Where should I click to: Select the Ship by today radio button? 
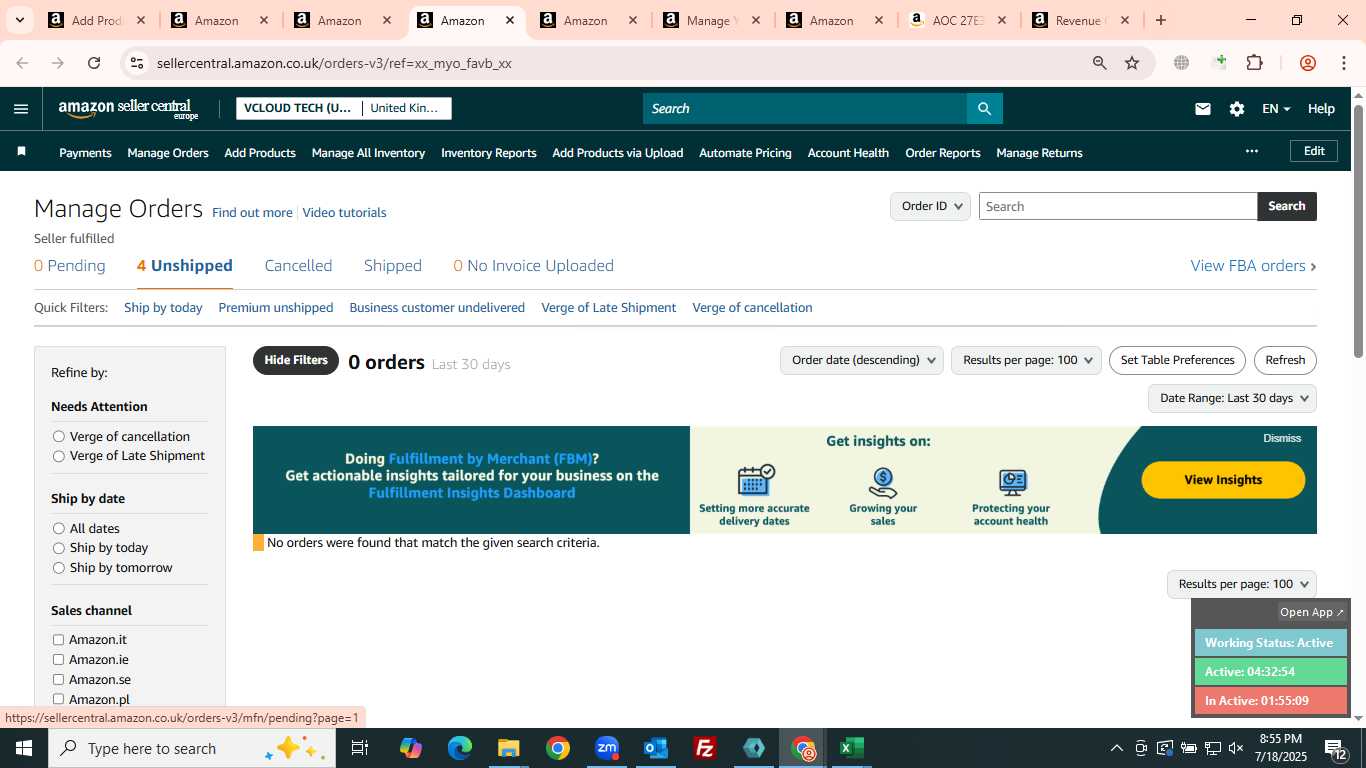pos(59,548)
